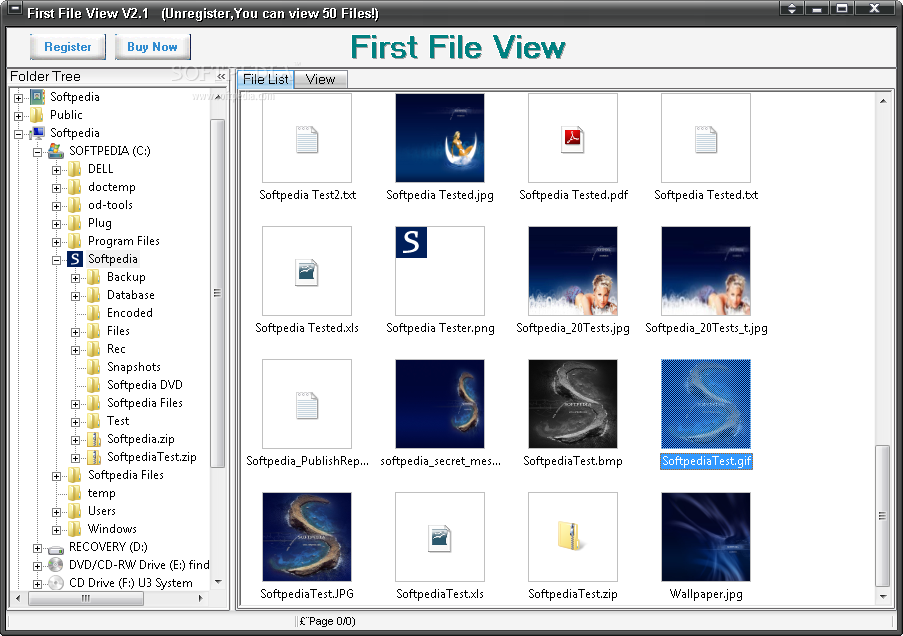Click the DVD/CD-RW Drive (E:) disc icon
The width and height of the screenshot is (903, 636).
[x=56, y=565]
